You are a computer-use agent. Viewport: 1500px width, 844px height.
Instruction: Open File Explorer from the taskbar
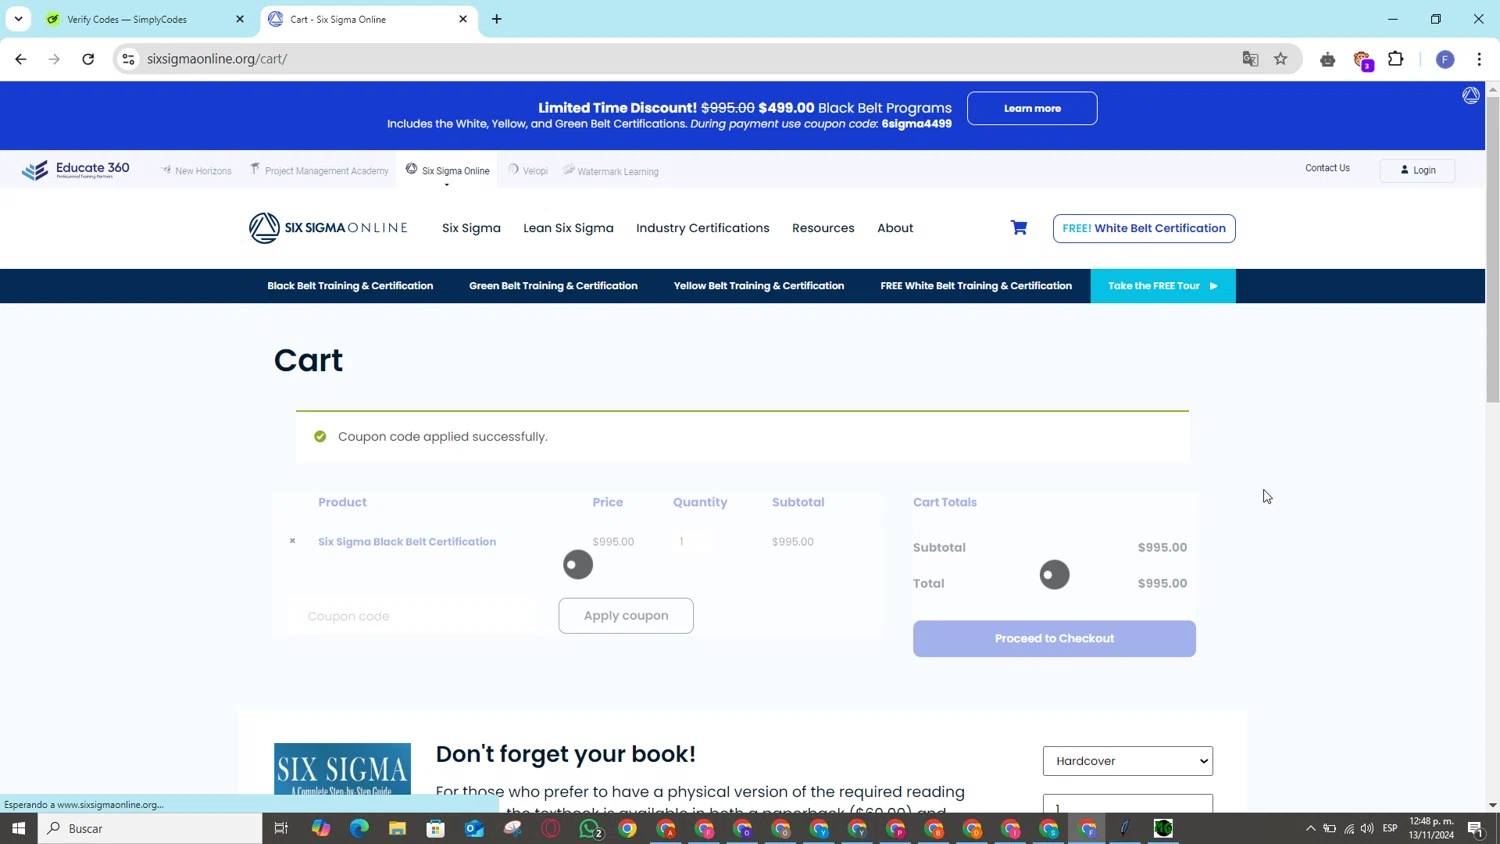tap(397, 828)
